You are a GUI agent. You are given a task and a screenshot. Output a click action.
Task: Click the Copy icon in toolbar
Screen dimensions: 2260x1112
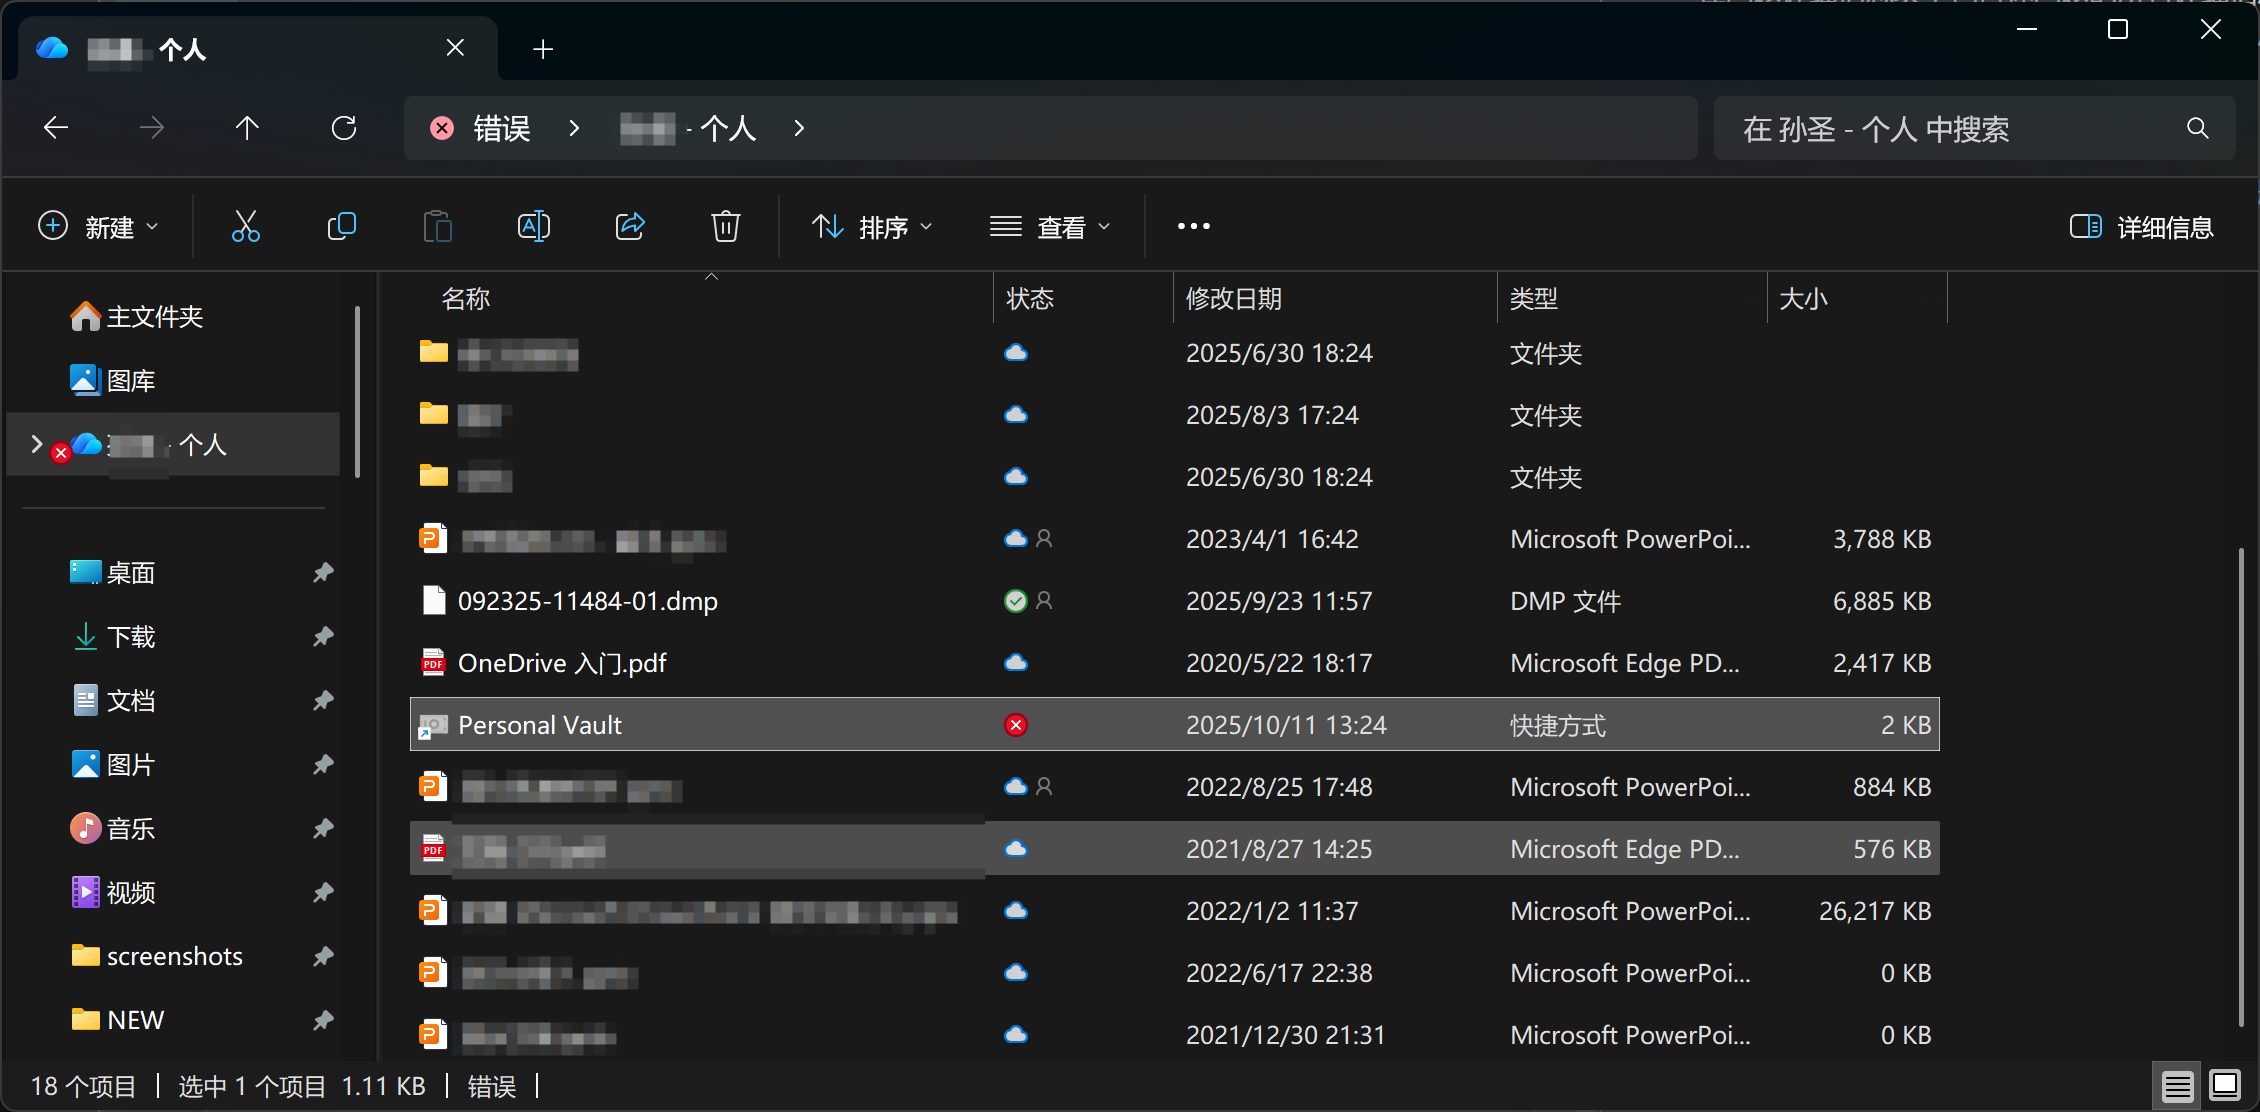pos(341,227)
